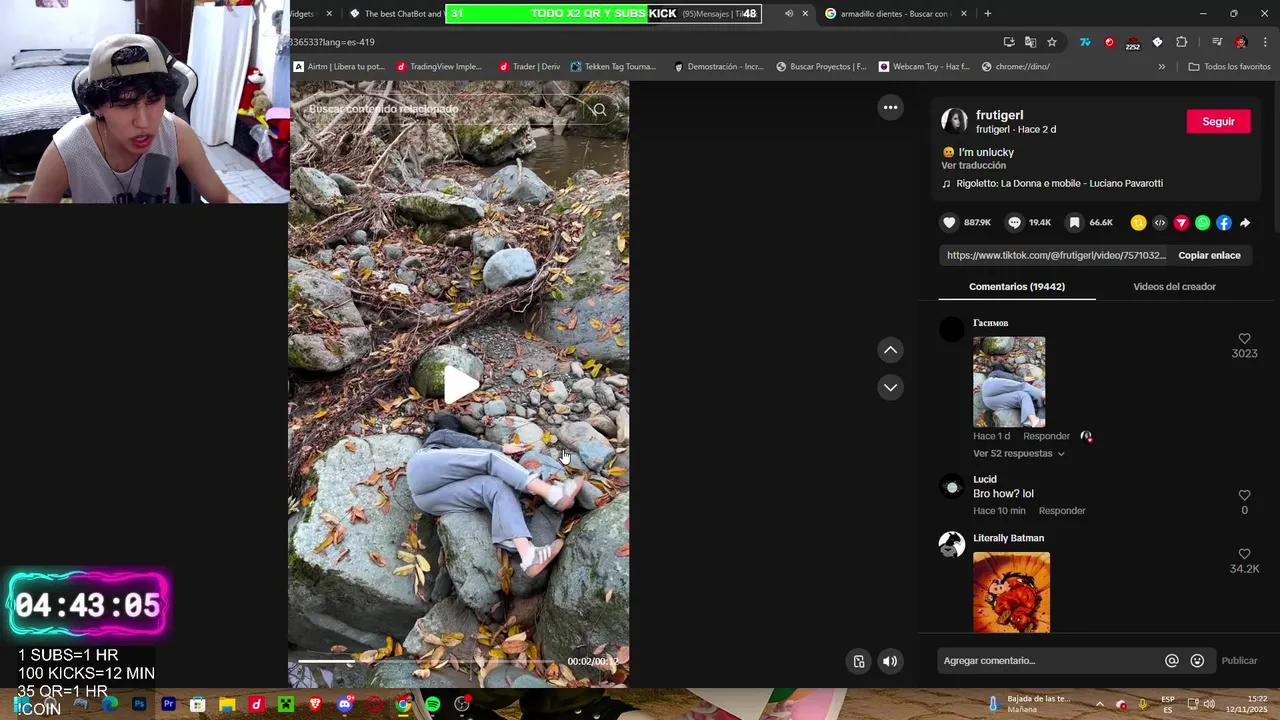Switch to armadillo dientes browser tab

[x=894, y=14]
